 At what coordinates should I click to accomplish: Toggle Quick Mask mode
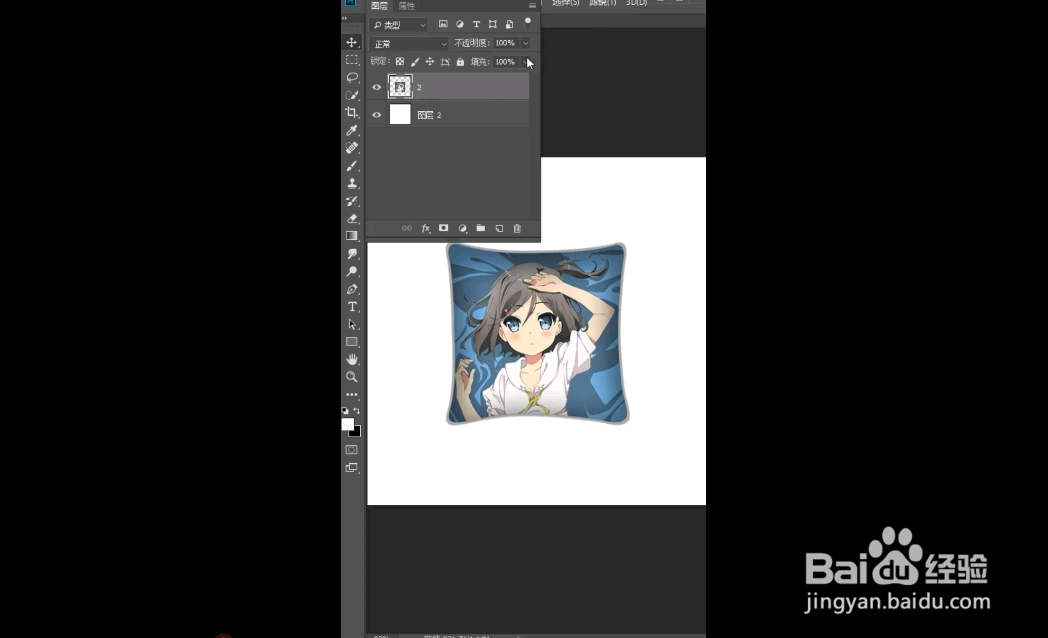pos(352,450)
